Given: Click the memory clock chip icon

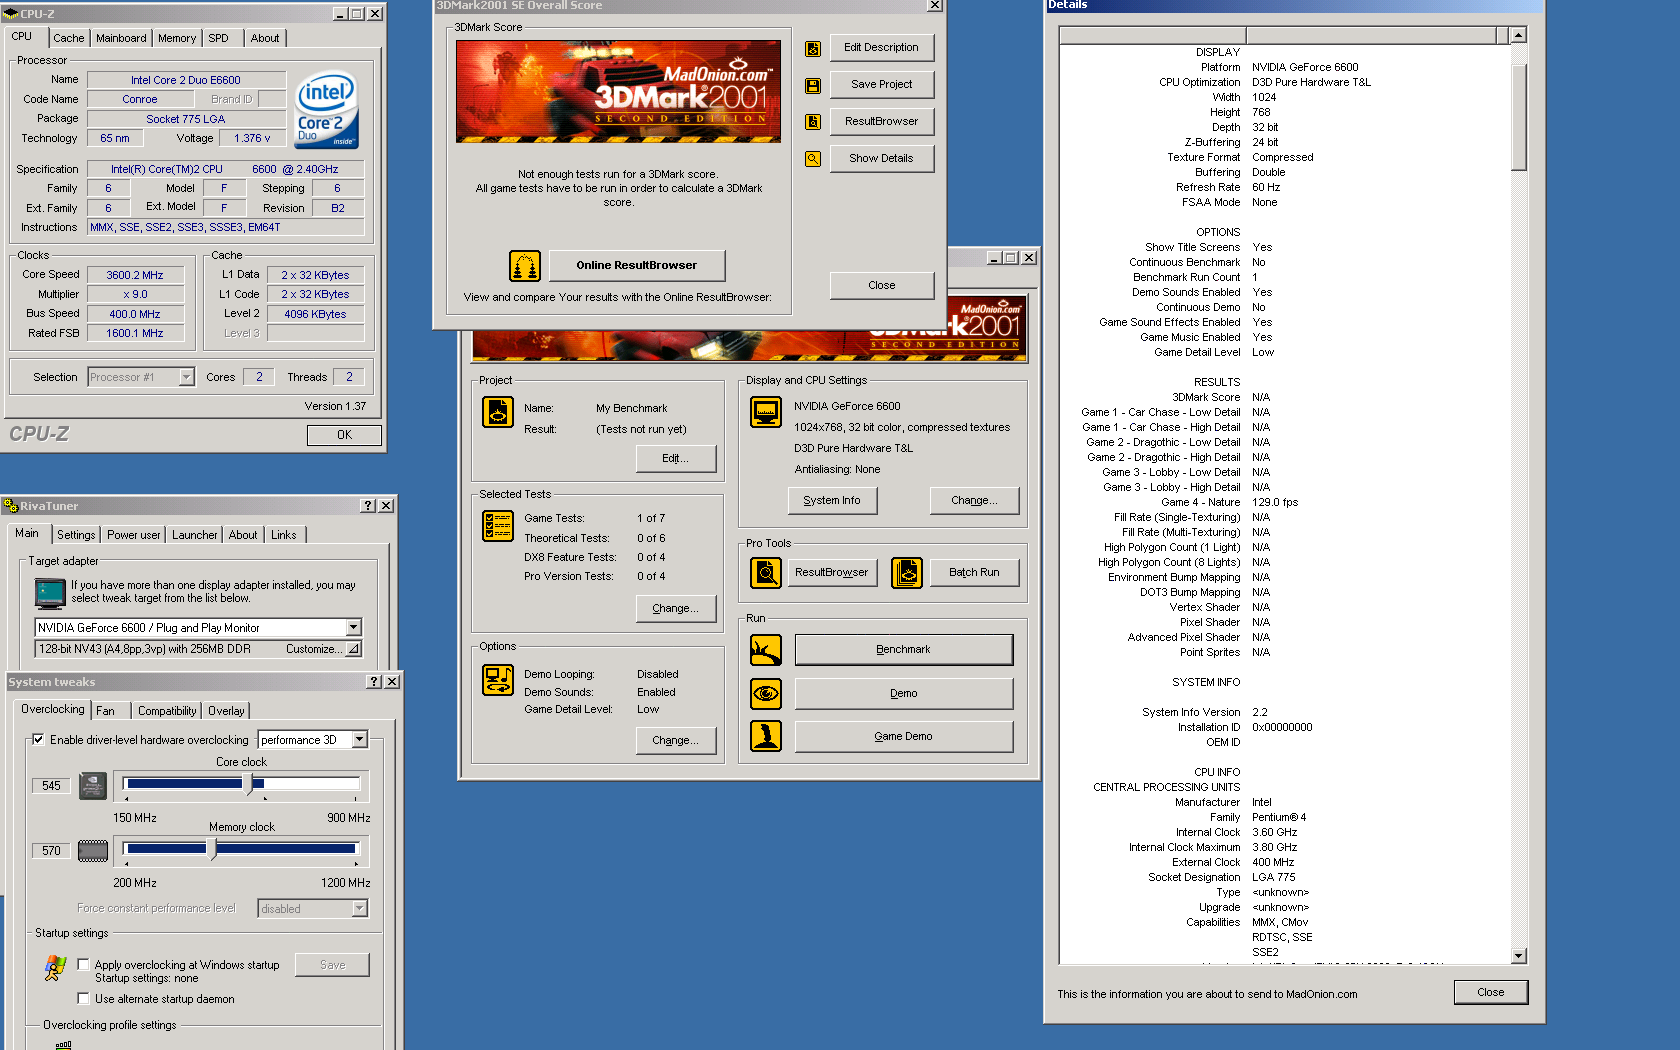Looking at the screenshot, I should (93, 851).
